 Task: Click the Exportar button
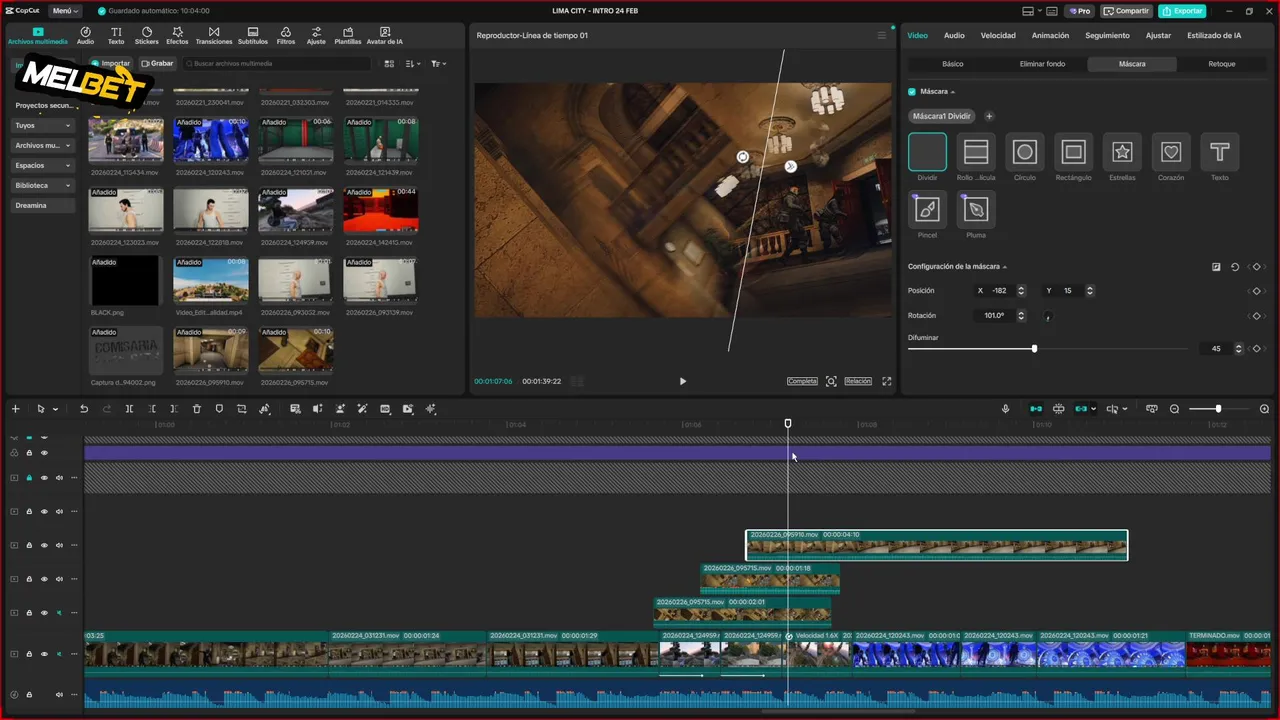pyautogui.click(x=1182, y=11)
